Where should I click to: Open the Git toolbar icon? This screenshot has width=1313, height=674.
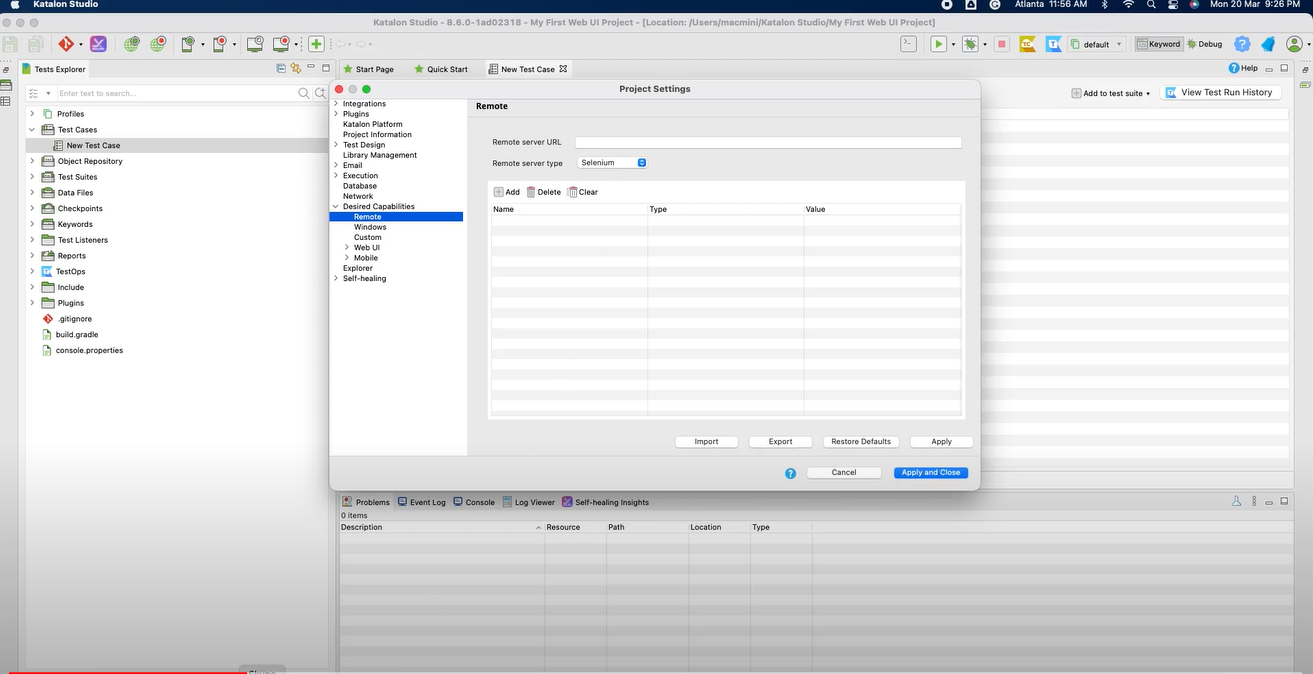coord(65,44)
